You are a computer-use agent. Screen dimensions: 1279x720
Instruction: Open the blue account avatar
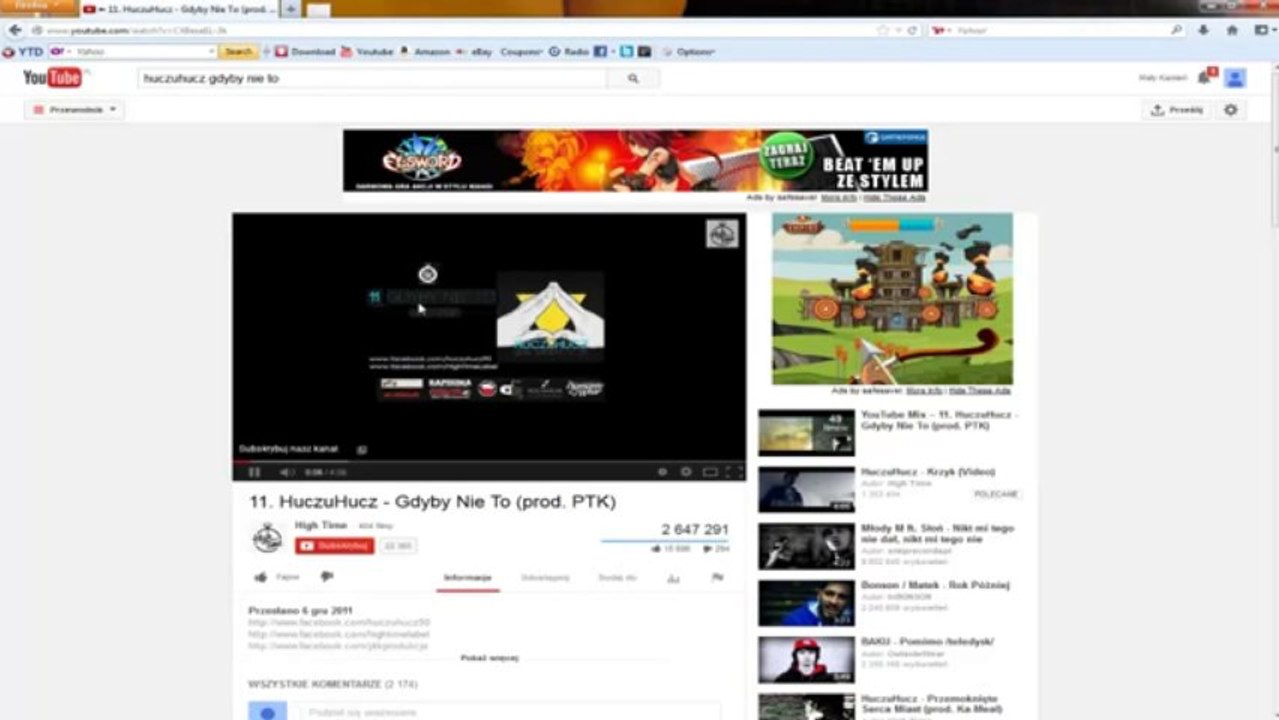tap(1235, 78)
